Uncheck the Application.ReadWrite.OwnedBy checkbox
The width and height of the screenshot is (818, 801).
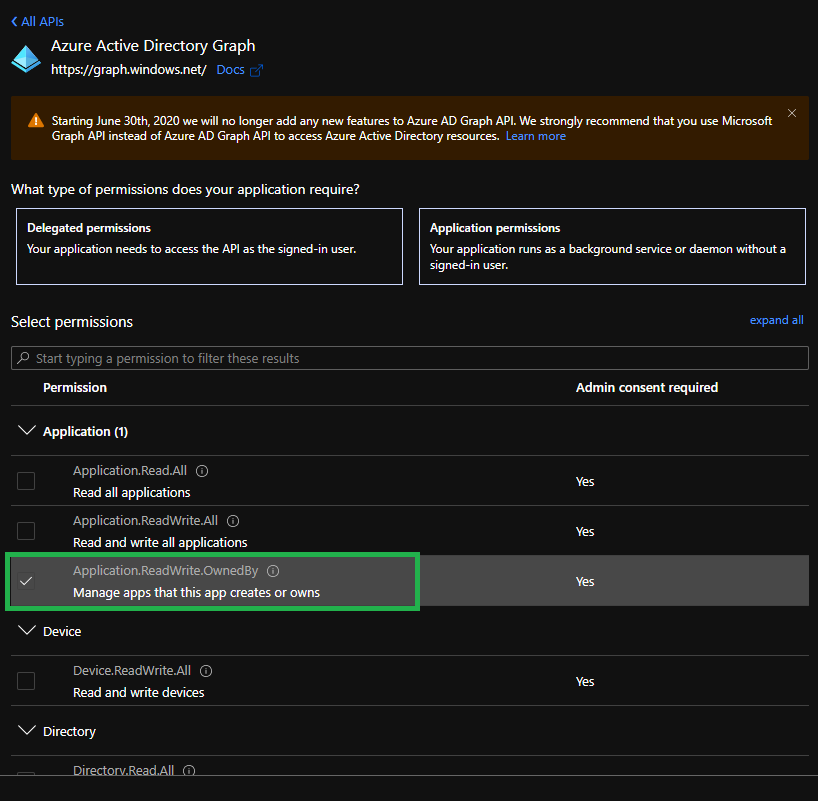26,581
